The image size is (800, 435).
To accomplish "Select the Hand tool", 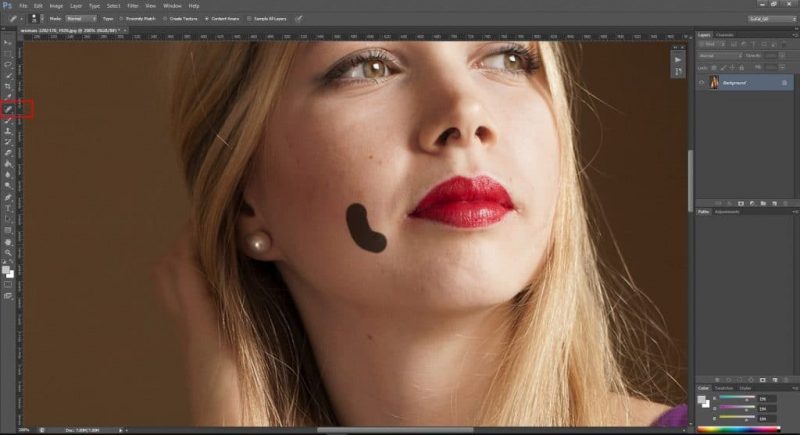I will coord(8,242).
